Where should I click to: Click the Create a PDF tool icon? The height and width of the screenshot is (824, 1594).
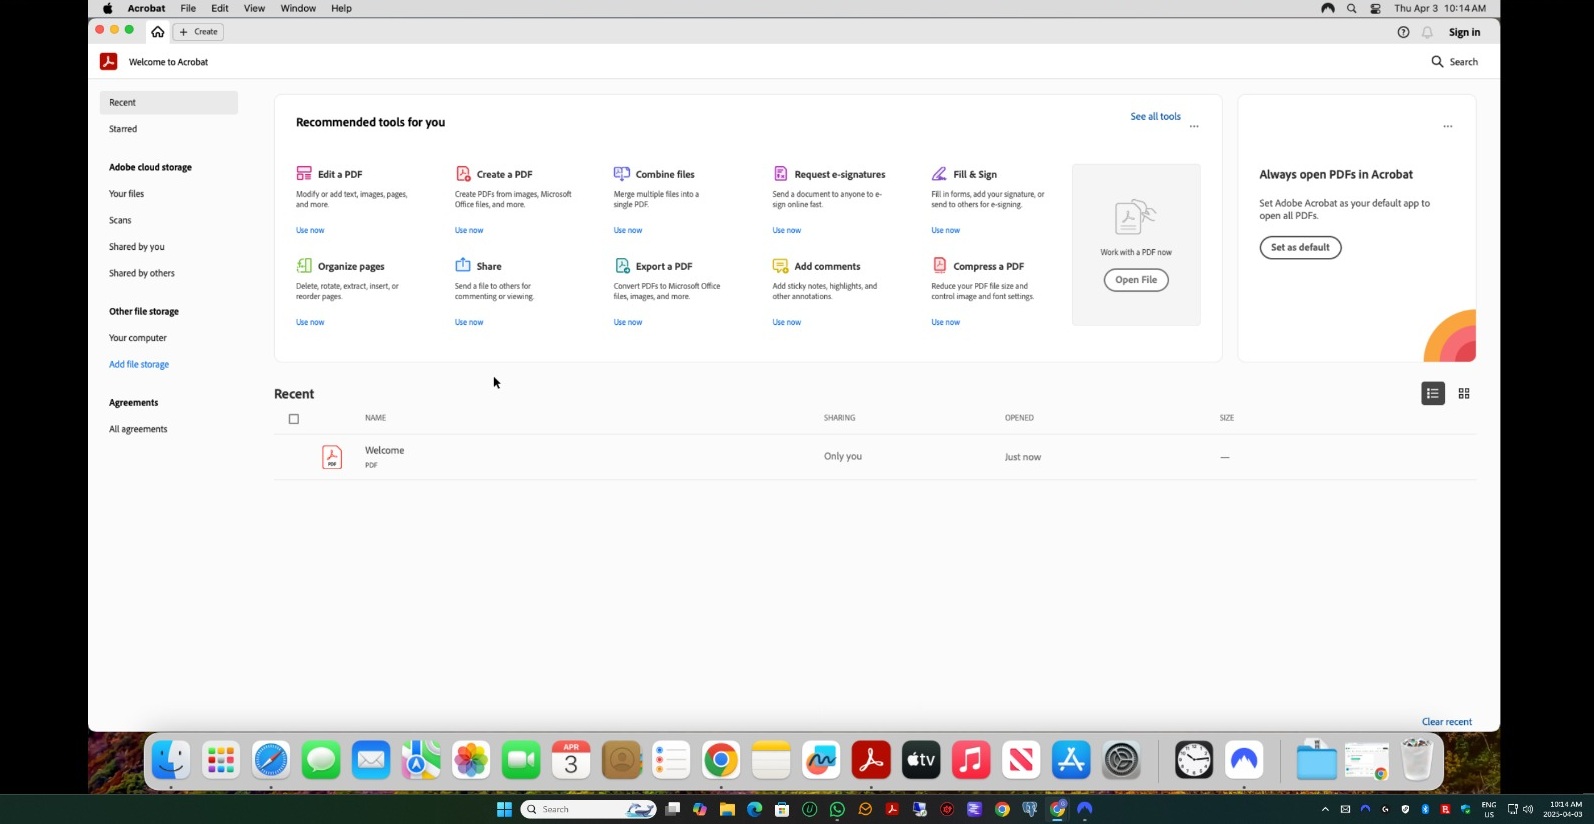[x=463, y=173]
